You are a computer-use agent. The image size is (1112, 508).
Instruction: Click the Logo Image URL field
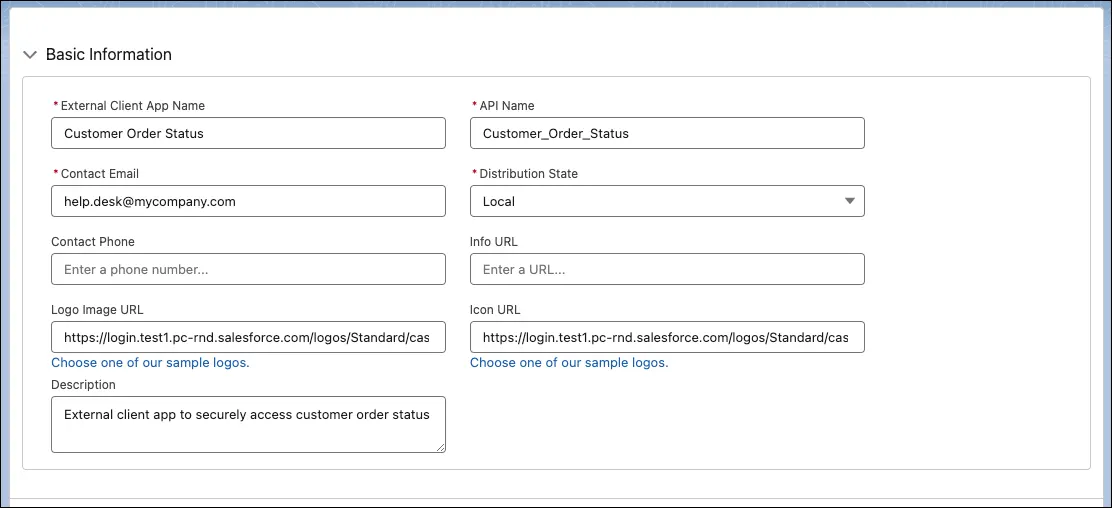tap(248, 338)
